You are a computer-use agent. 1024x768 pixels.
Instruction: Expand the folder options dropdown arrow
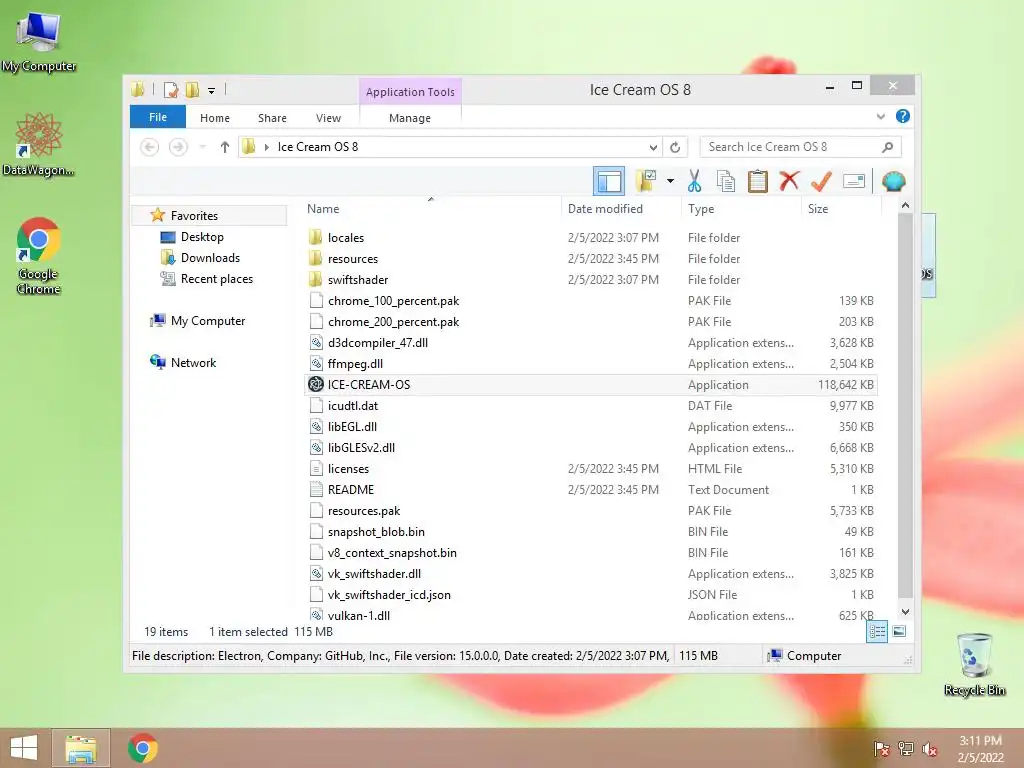click(670, 181)
